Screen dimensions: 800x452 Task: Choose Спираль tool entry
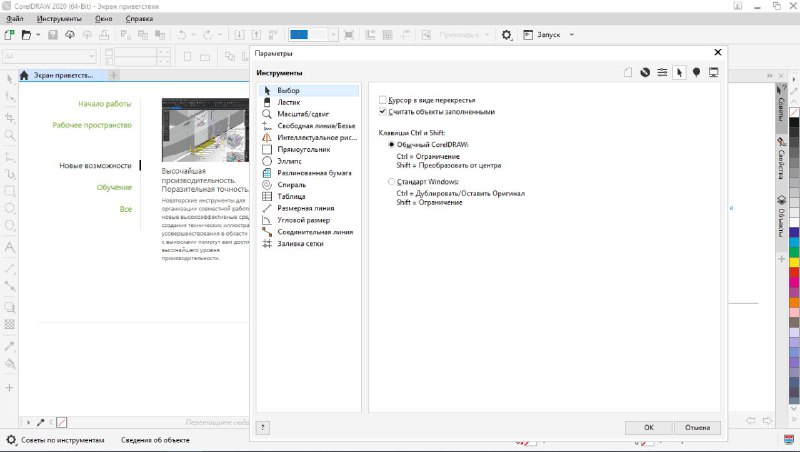[309, 185]
